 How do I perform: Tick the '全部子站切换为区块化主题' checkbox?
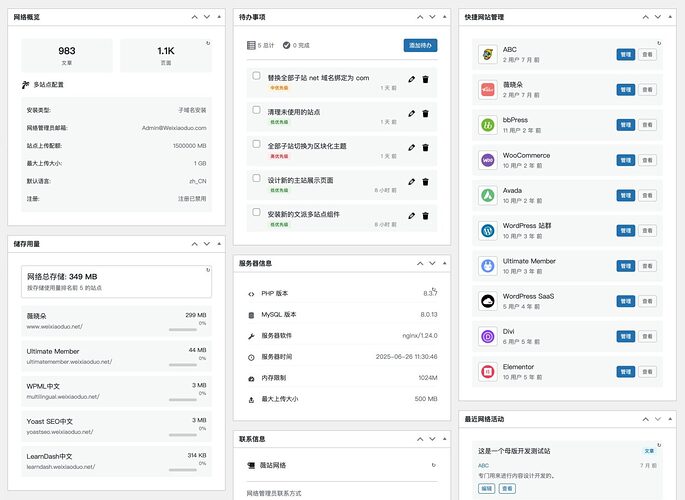(257, 144)
